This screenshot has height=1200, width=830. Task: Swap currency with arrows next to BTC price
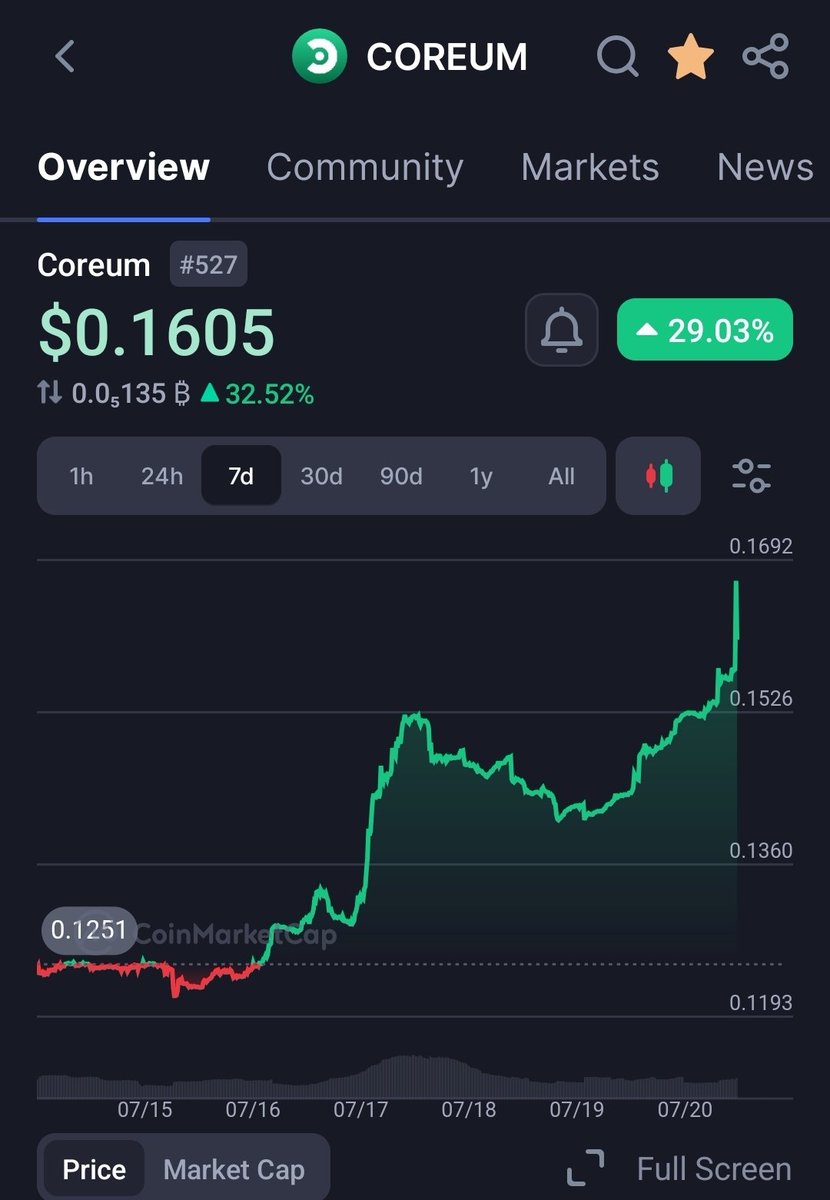(x=49, y=394)
